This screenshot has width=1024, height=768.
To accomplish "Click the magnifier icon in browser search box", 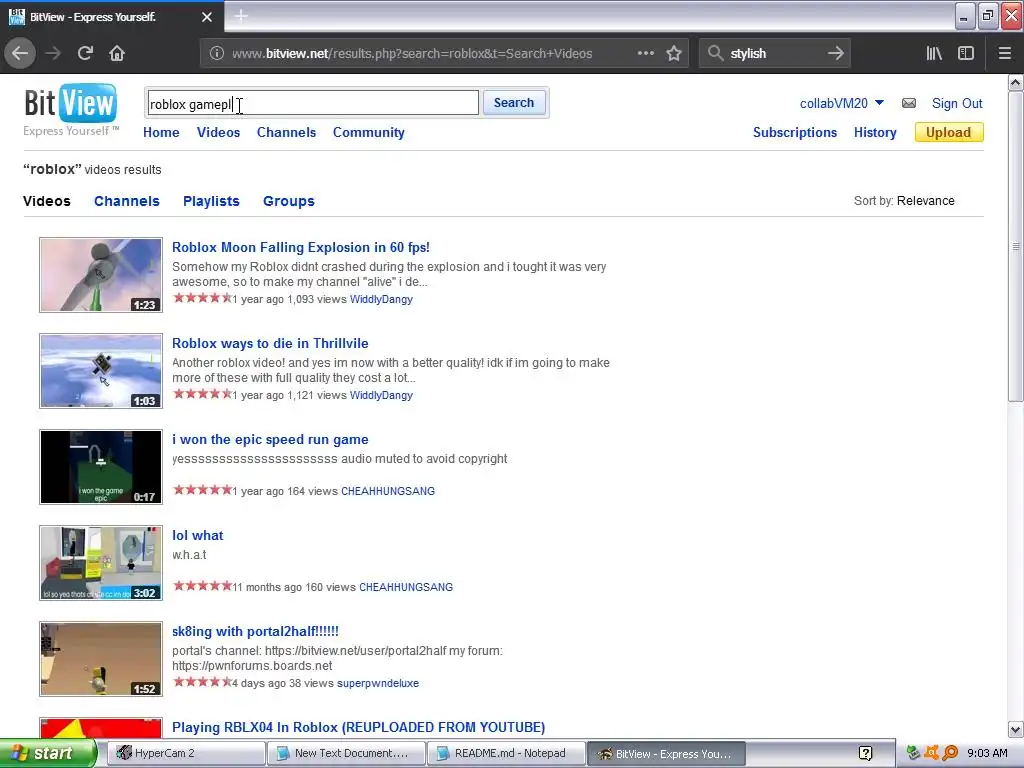I will pyautogui.click(x=716, y=54).
